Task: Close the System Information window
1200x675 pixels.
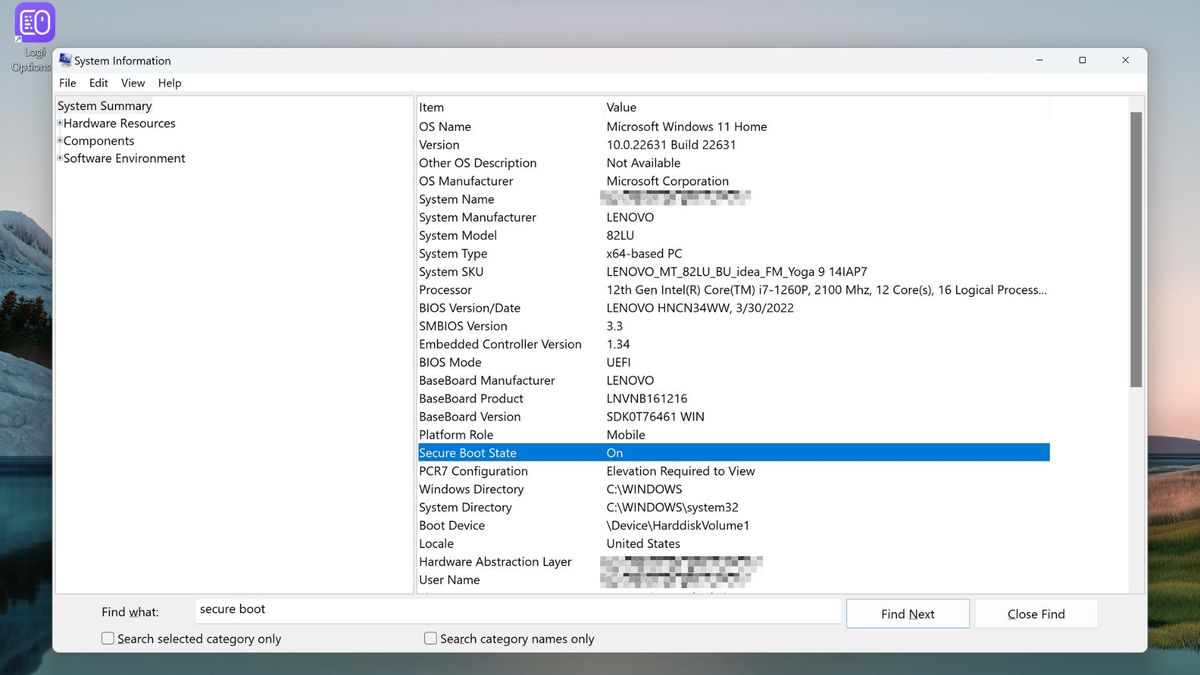Action: coord(1125,60)
